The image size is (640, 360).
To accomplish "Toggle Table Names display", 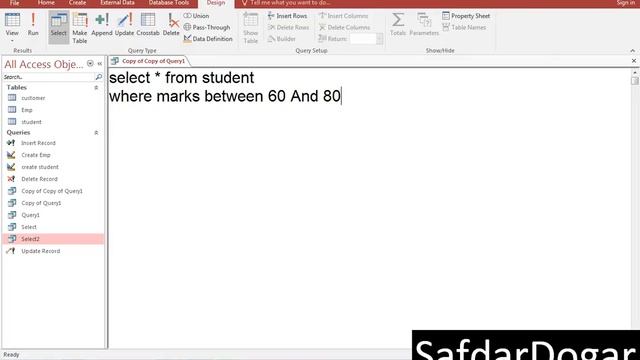I will coord(464,27).
